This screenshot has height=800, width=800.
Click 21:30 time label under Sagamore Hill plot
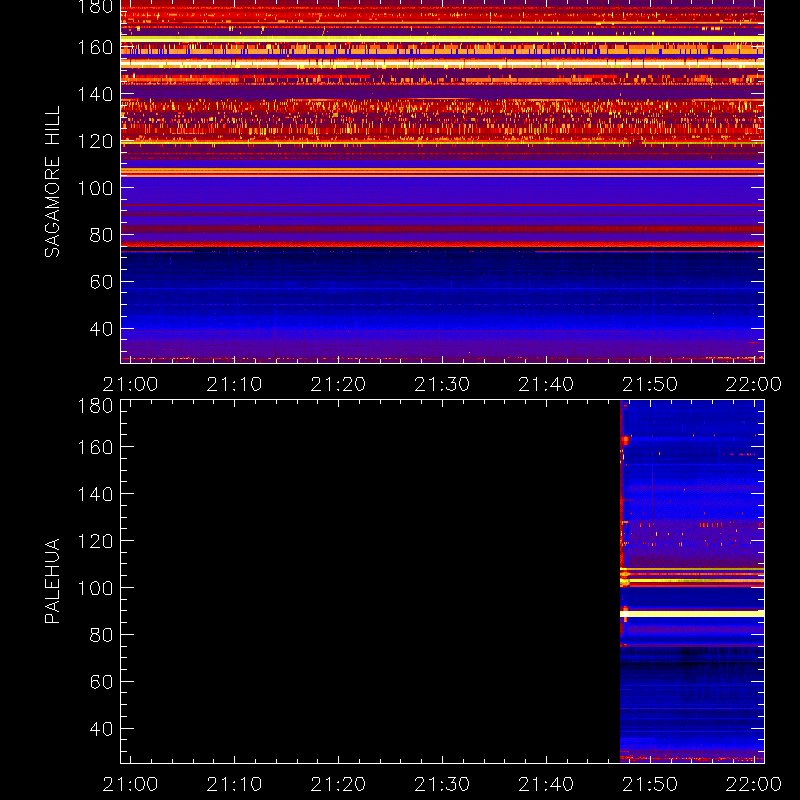point(442,384)
